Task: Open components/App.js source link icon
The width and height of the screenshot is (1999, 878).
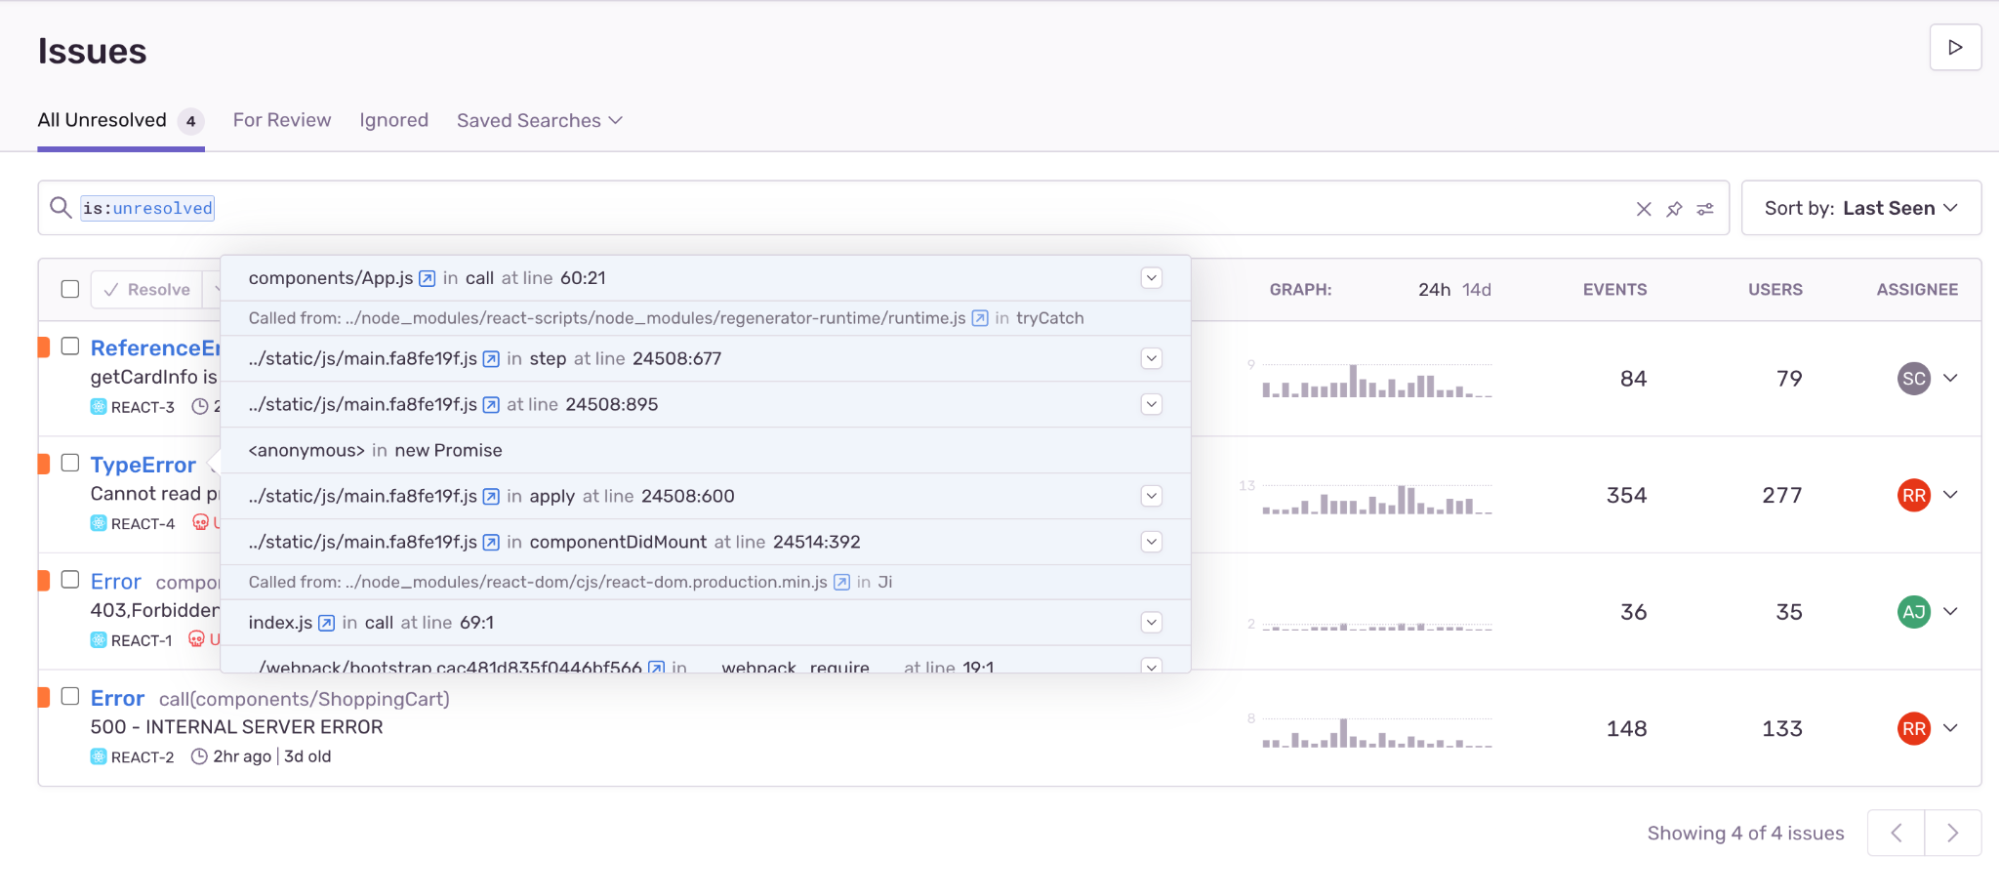Action: click(427, 278)
